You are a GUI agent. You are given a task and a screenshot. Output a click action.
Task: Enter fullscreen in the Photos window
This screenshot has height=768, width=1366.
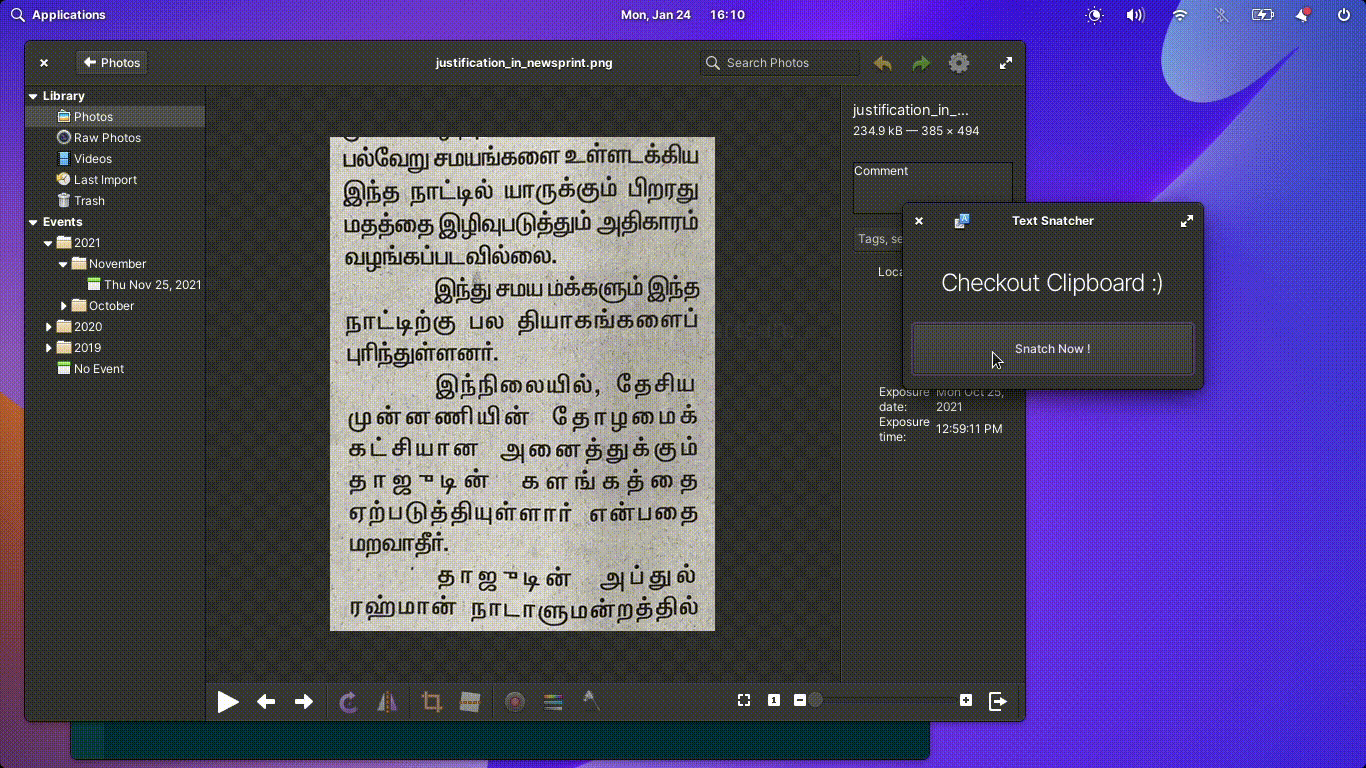coord(1006,63)
